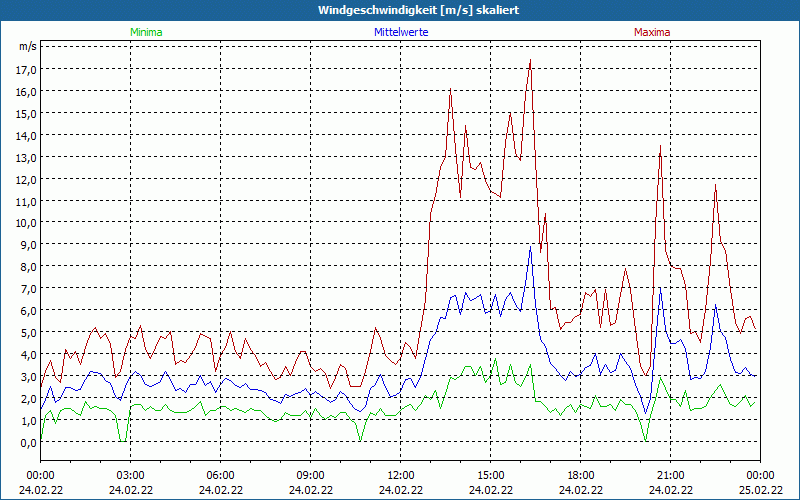Click the "1,0" y-axis value
800x500 pixels.
point(29,420)
